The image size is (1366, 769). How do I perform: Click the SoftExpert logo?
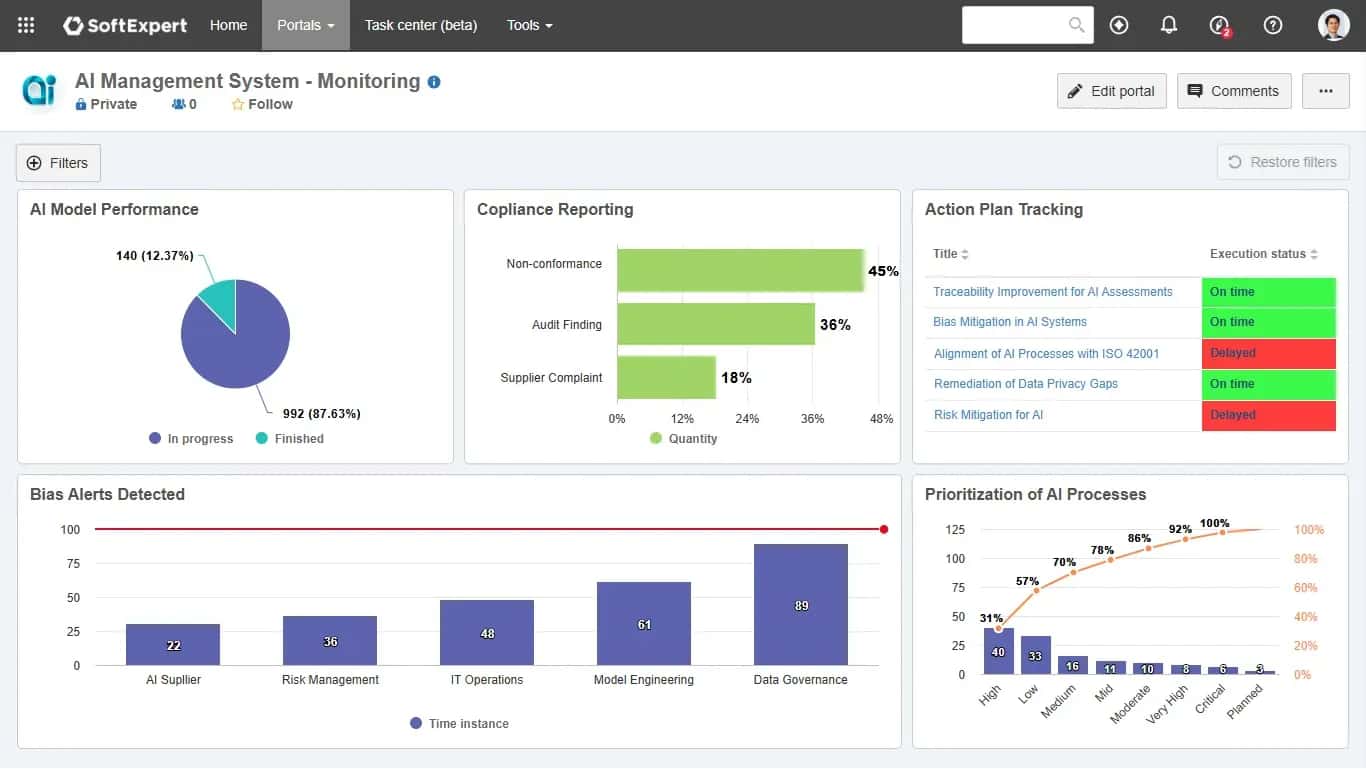tap(125, 25)
